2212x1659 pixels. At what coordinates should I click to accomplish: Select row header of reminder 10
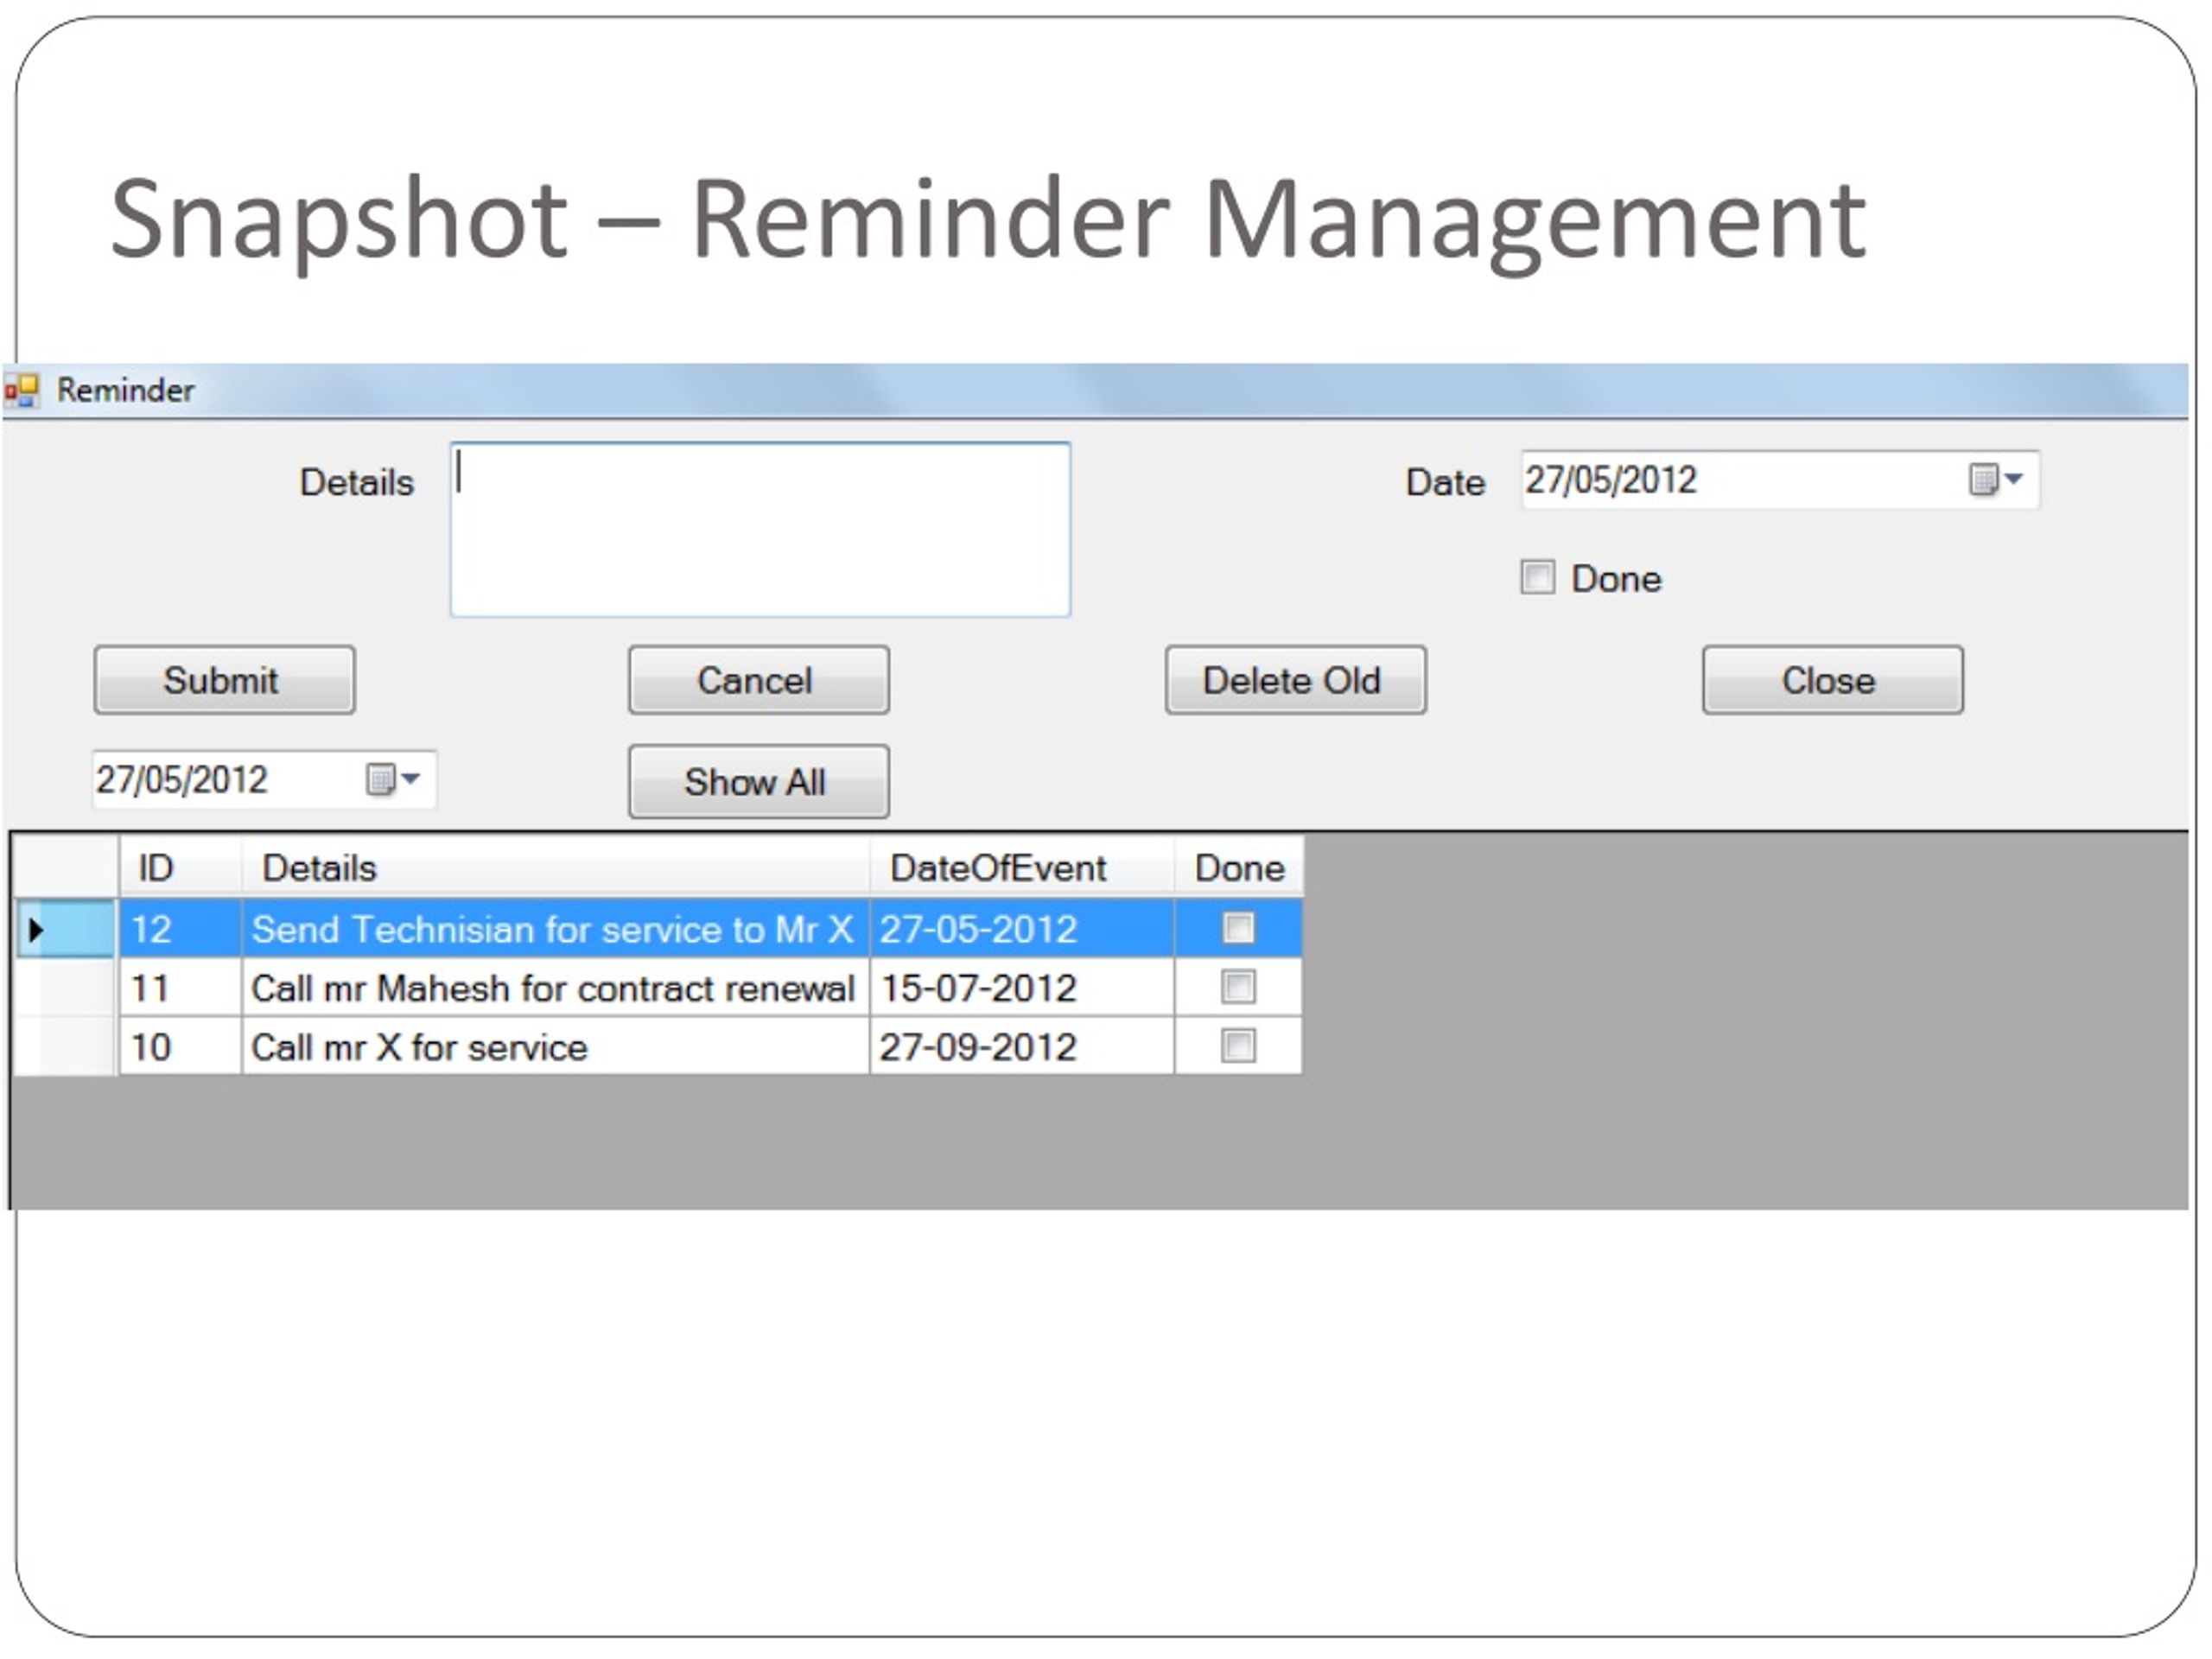tap(65, 1047)
